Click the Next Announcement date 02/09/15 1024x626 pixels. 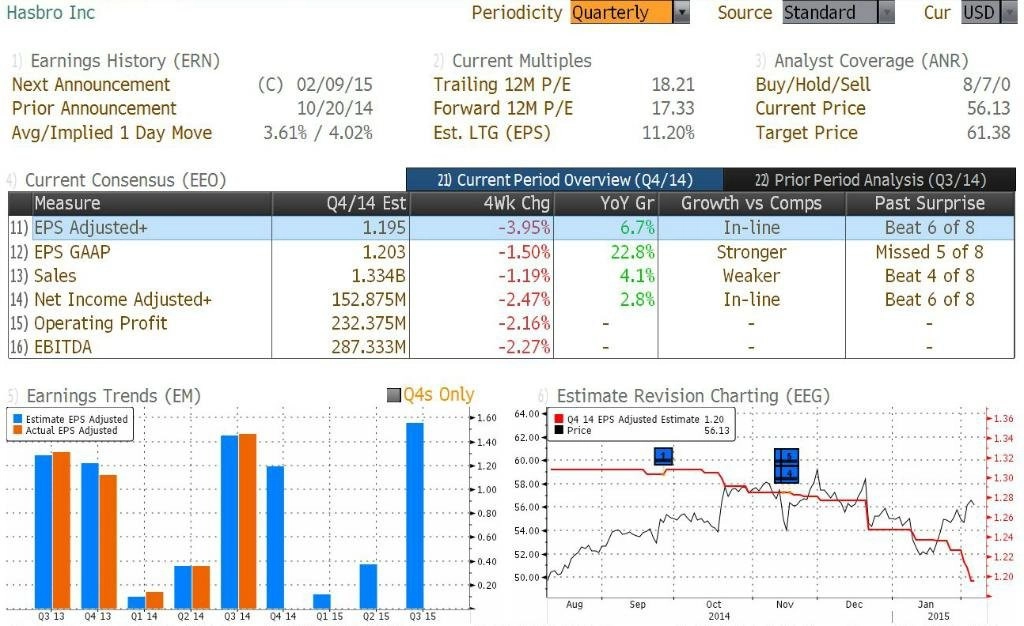[x=334, y=84]
